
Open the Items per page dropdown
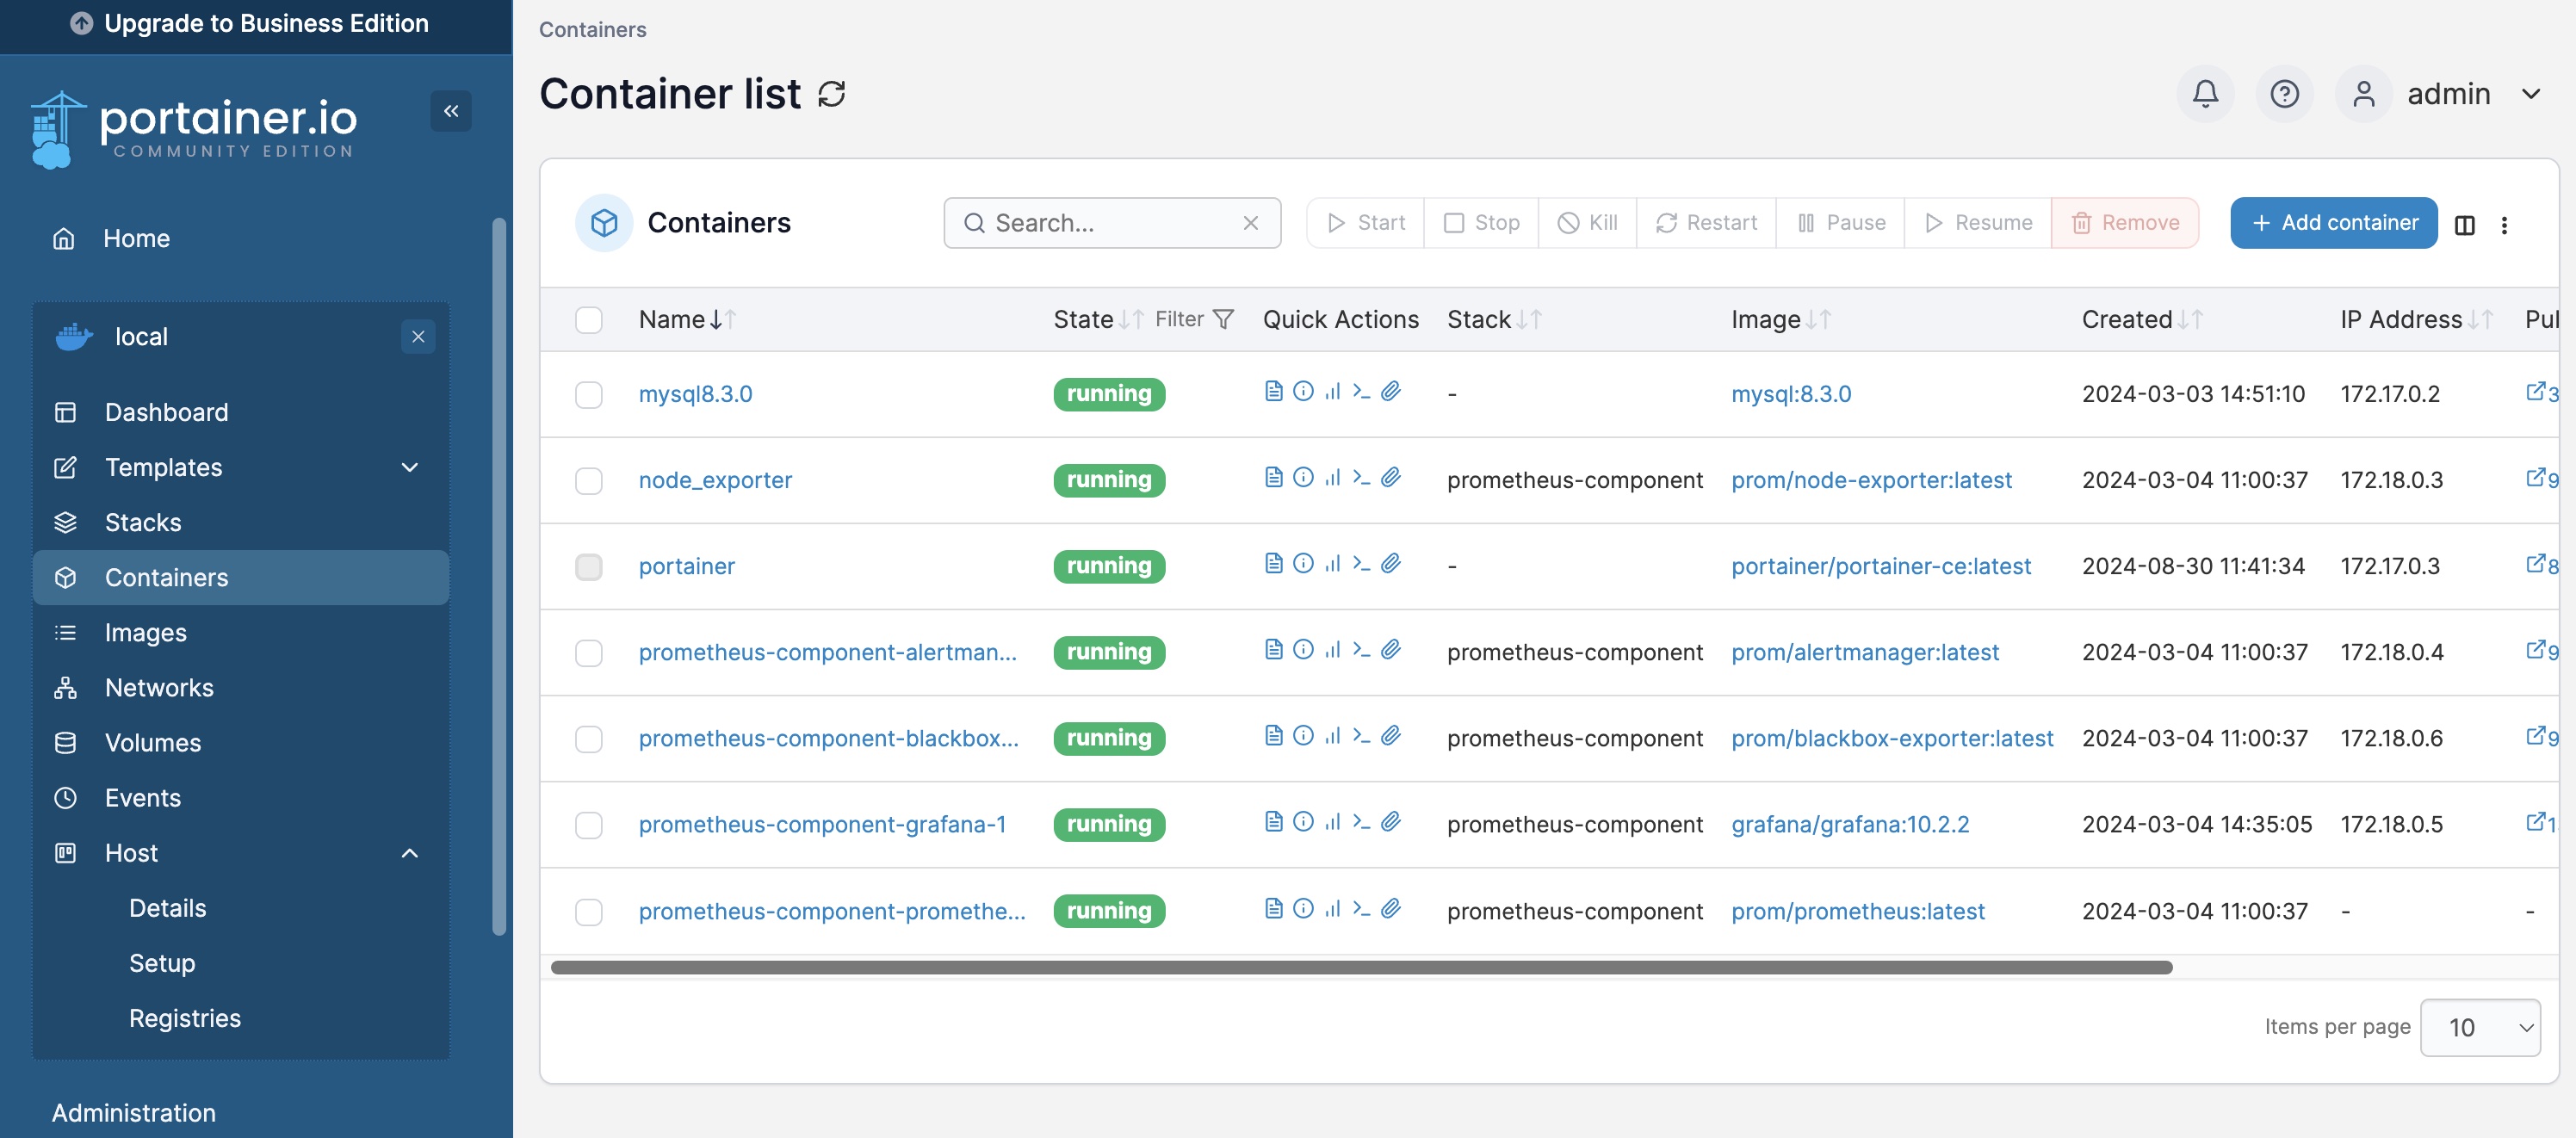click(2480, 1027)
